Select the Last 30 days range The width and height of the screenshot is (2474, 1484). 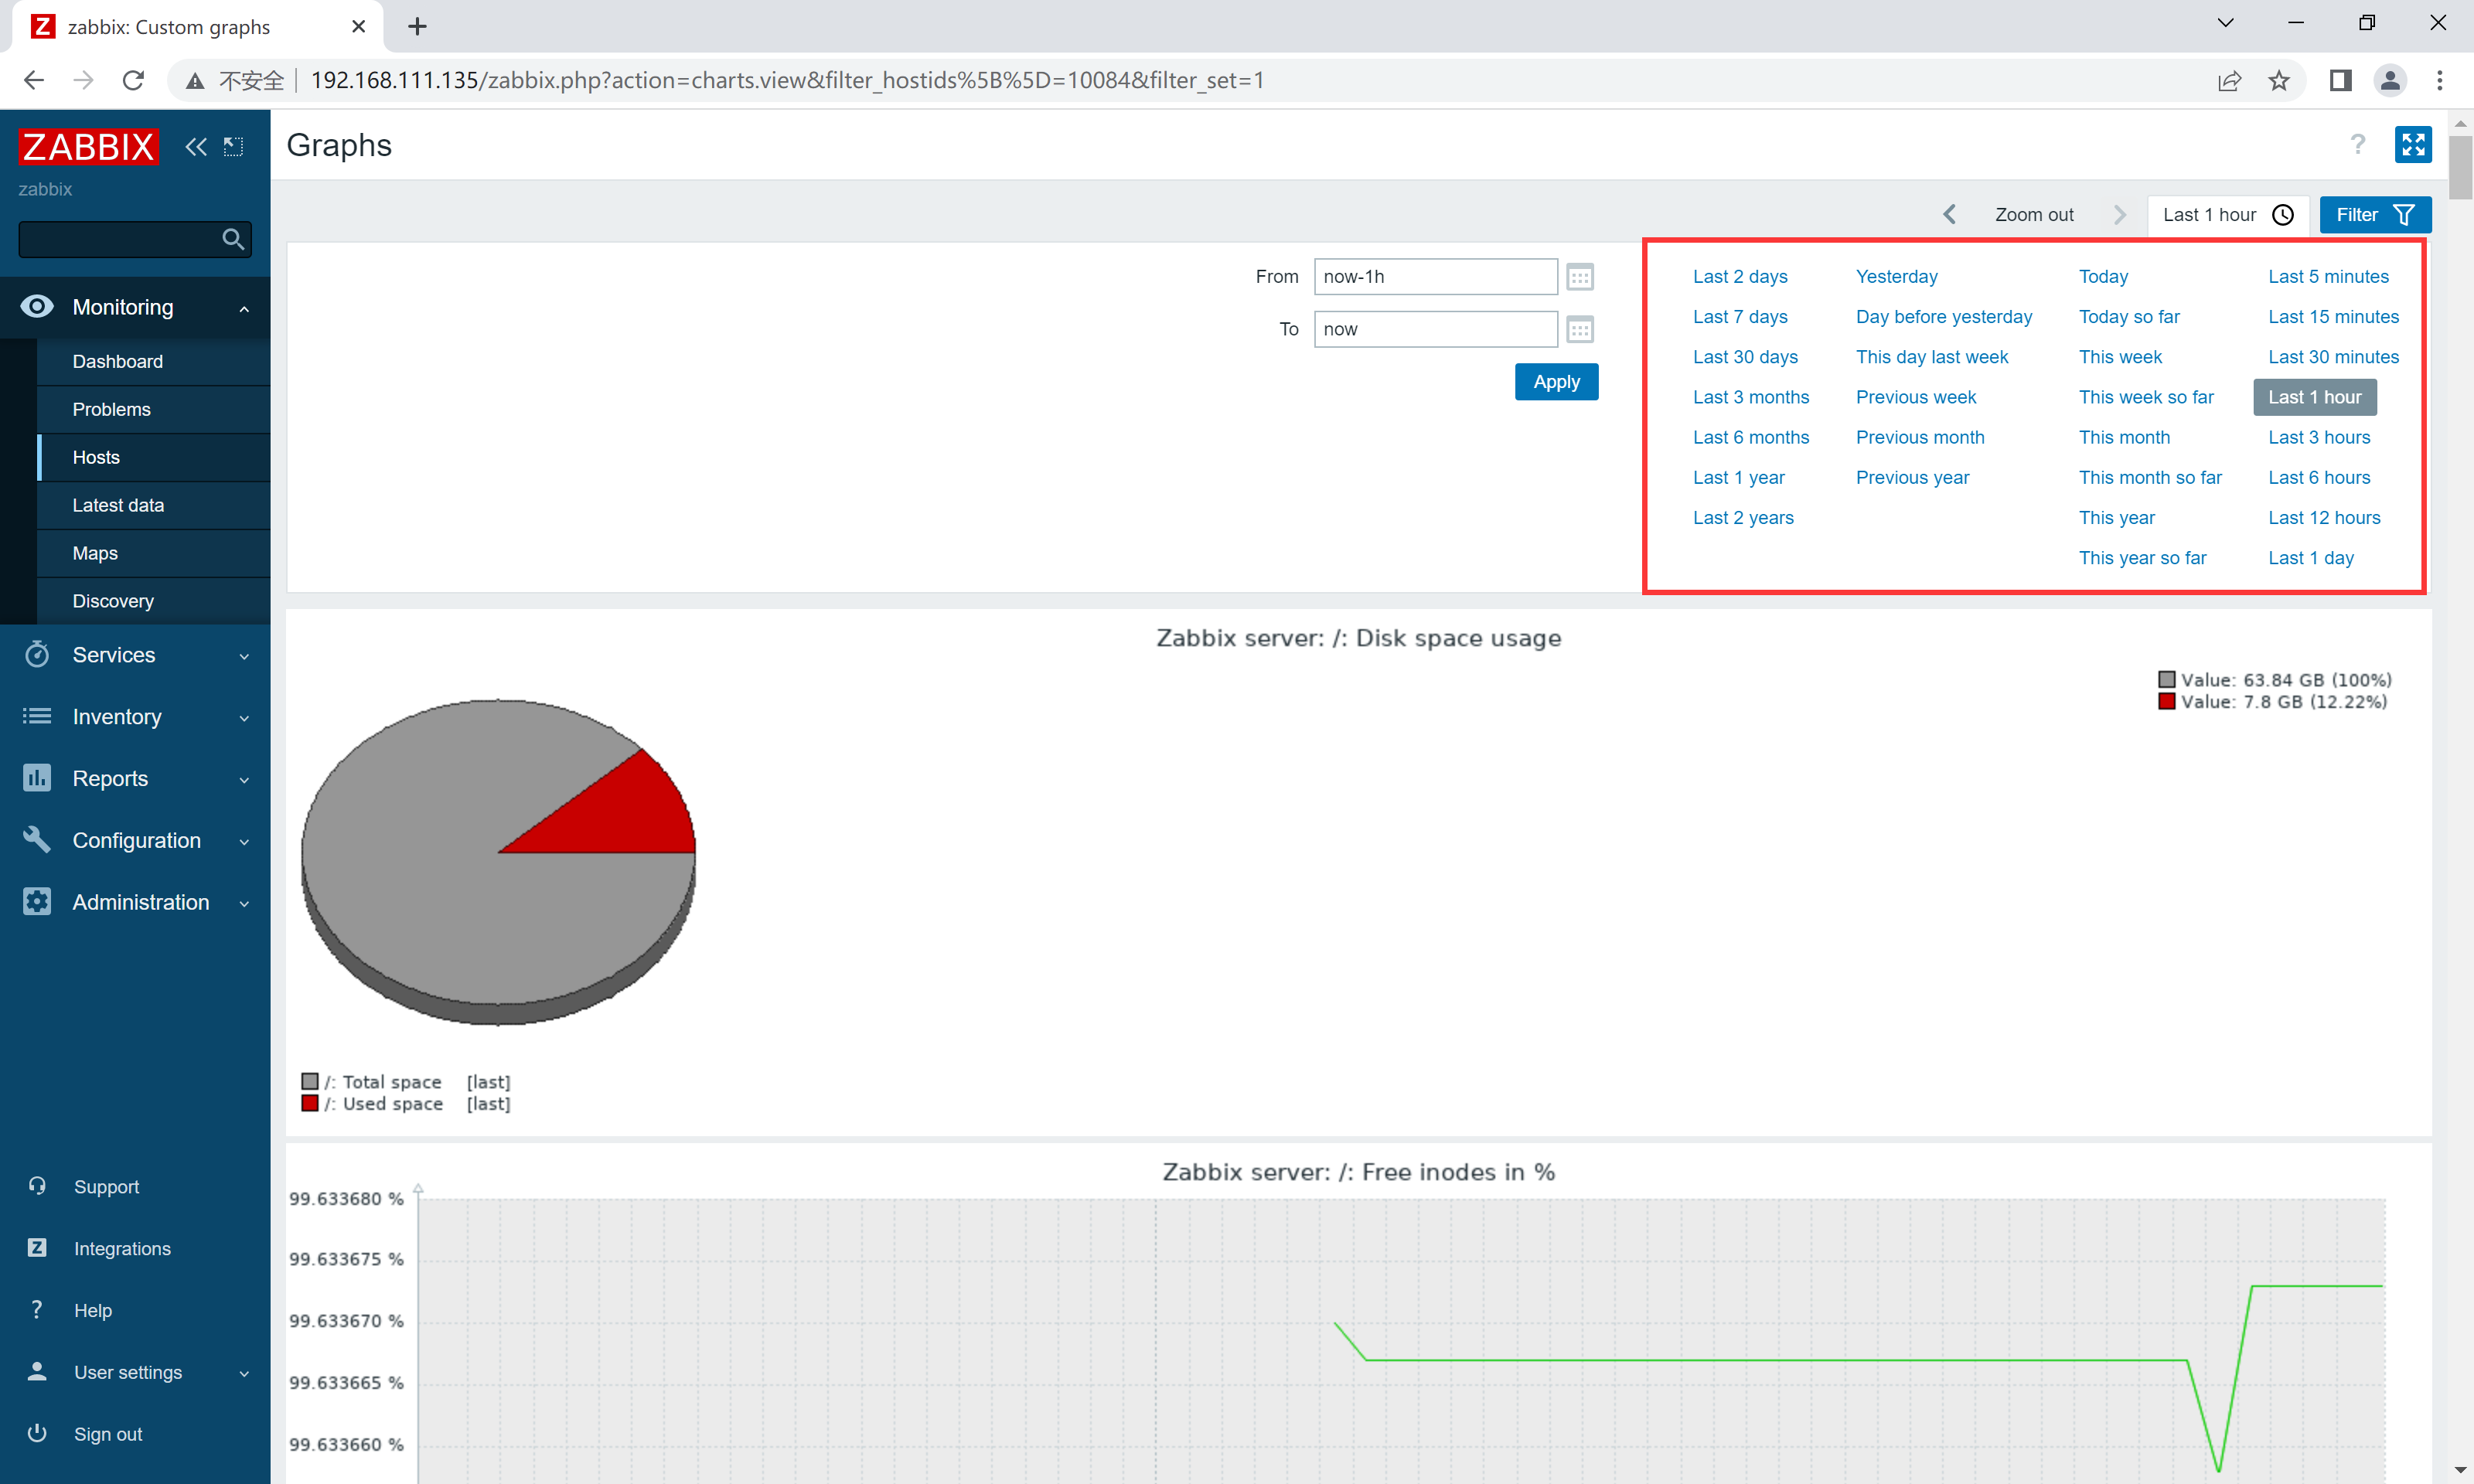(x=1745, y=357)
